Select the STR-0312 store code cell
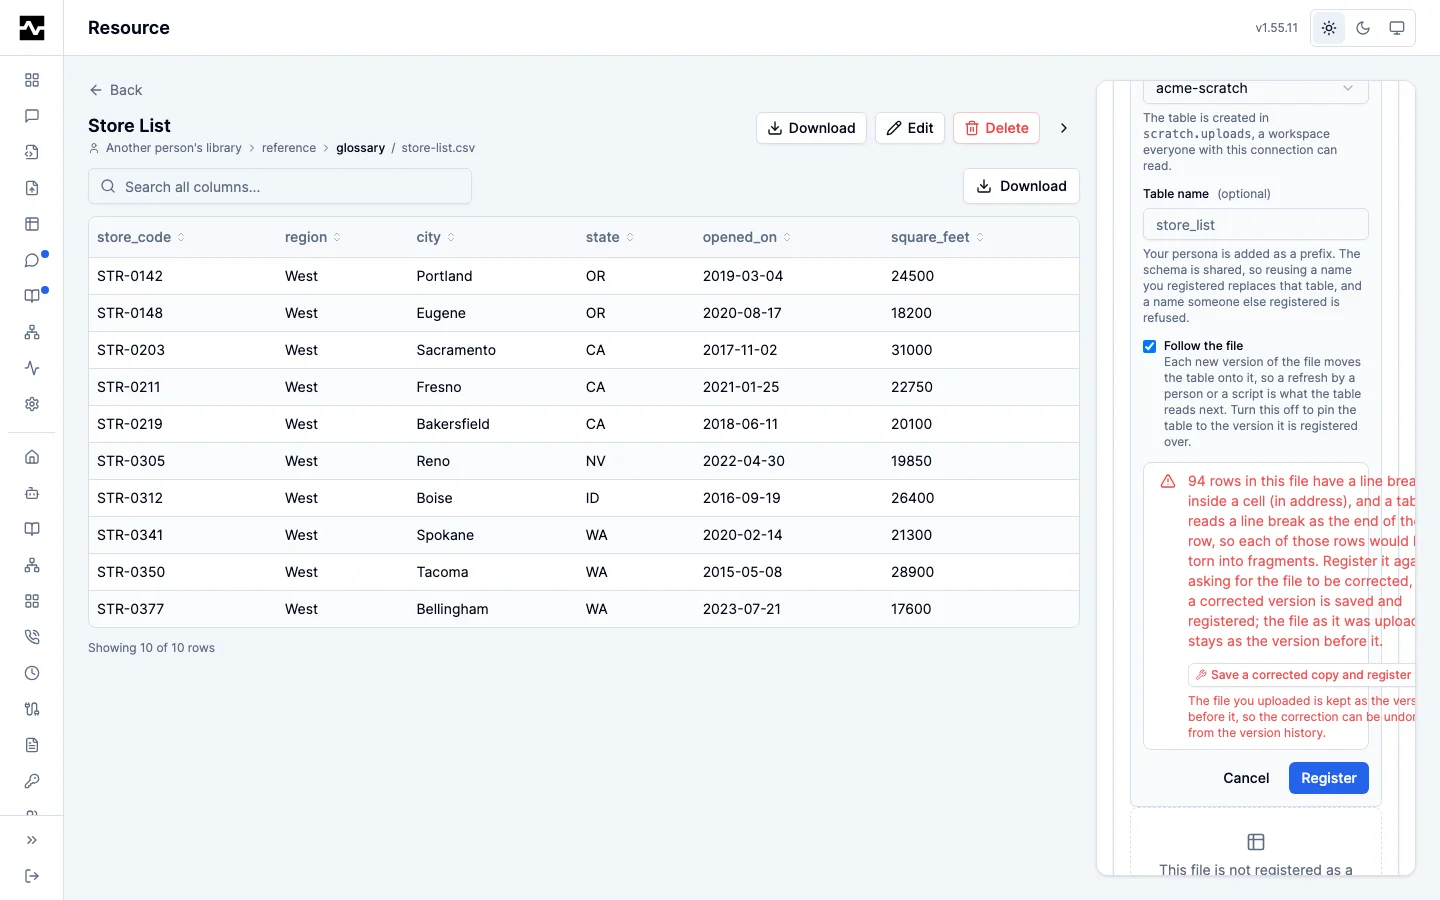The width and height of the screenshot is (1440, 900). pyautogui.click(x=130, y=498)
